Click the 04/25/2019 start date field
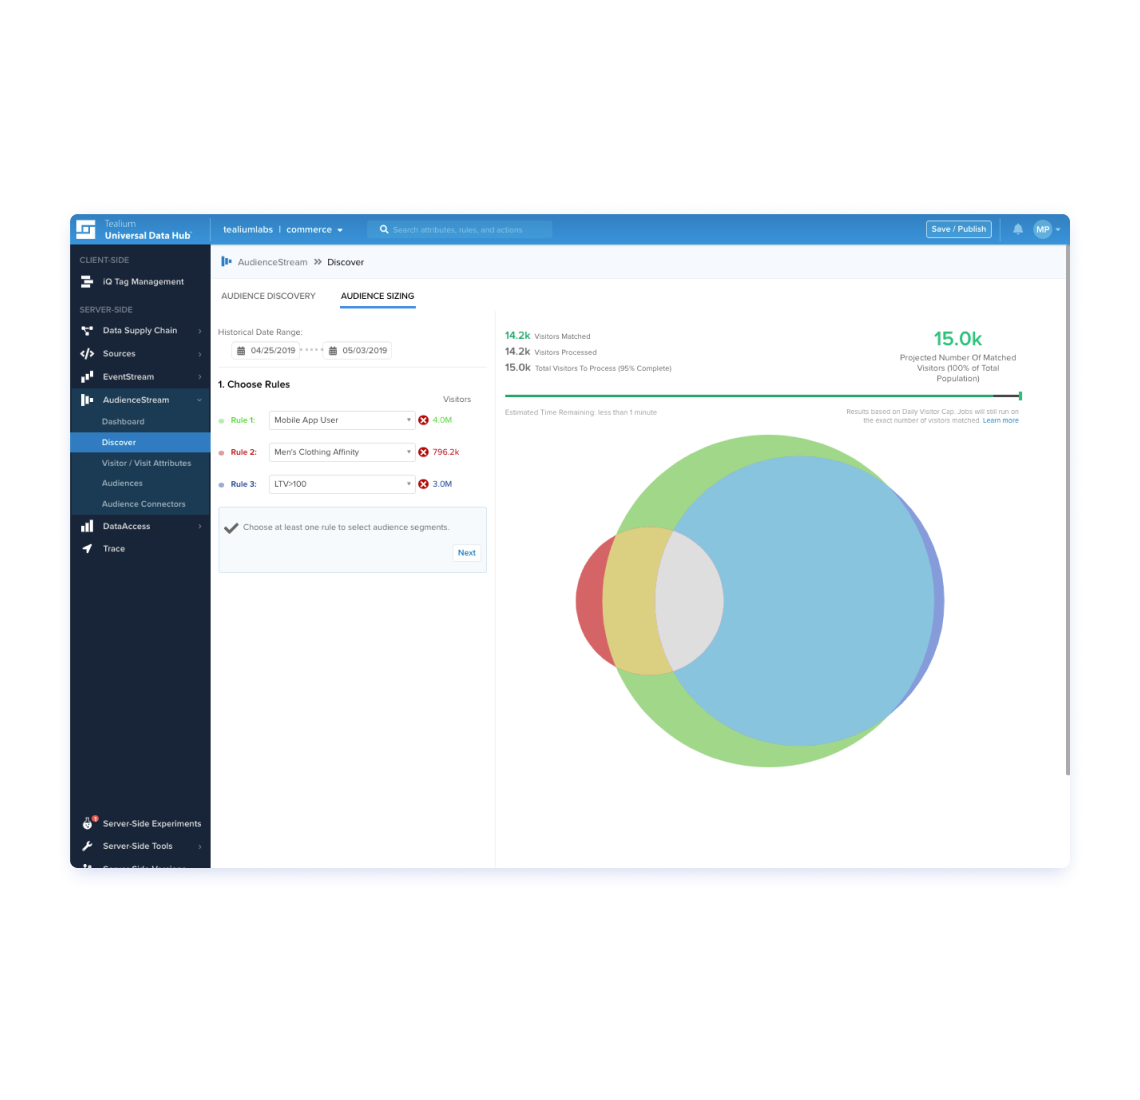Image resolution: width=1140 pixels, height=1100 pixels. 266,350
